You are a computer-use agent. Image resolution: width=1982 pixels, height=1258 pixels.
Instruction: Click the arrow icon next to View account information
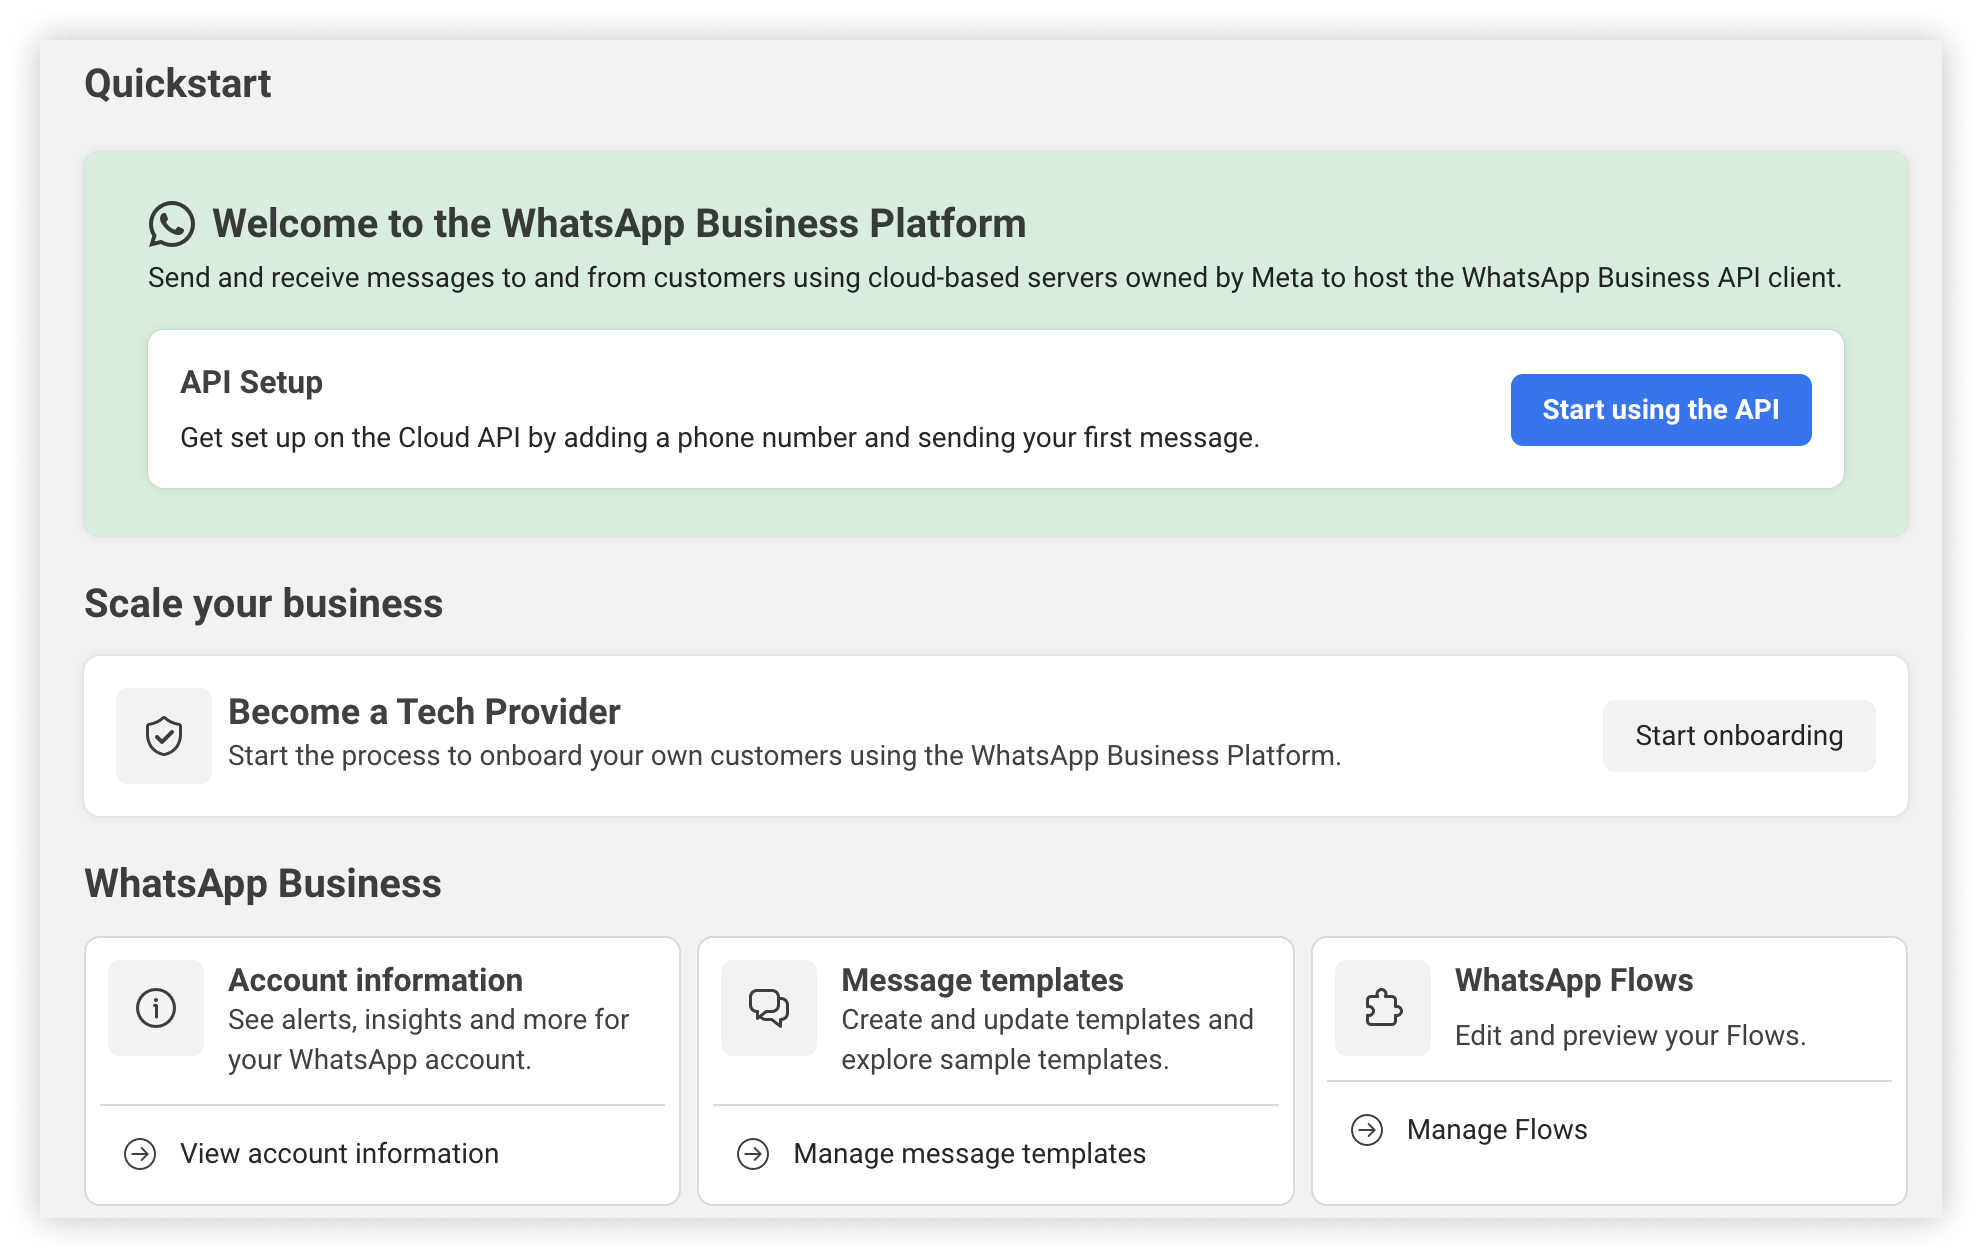click(140, 1153)
